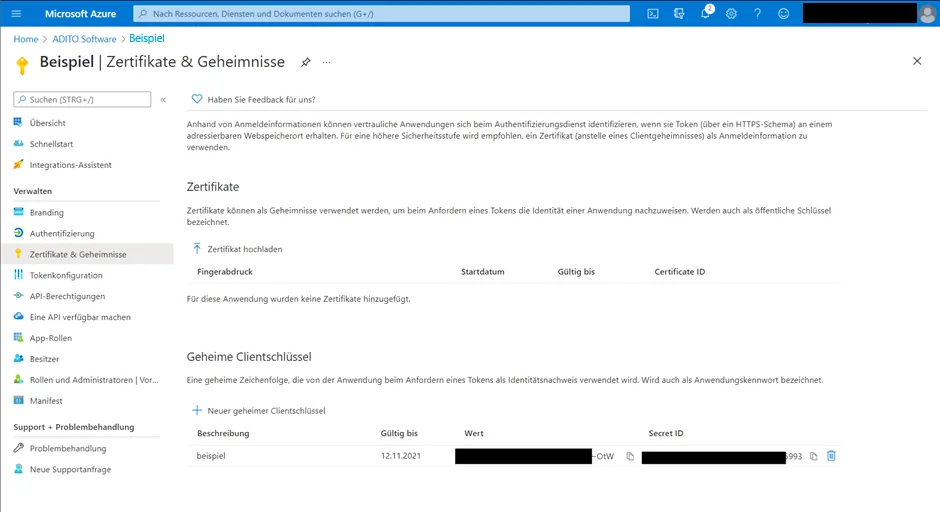Click Haben Sie Feedback für uns? text

(x=261, y=100)
